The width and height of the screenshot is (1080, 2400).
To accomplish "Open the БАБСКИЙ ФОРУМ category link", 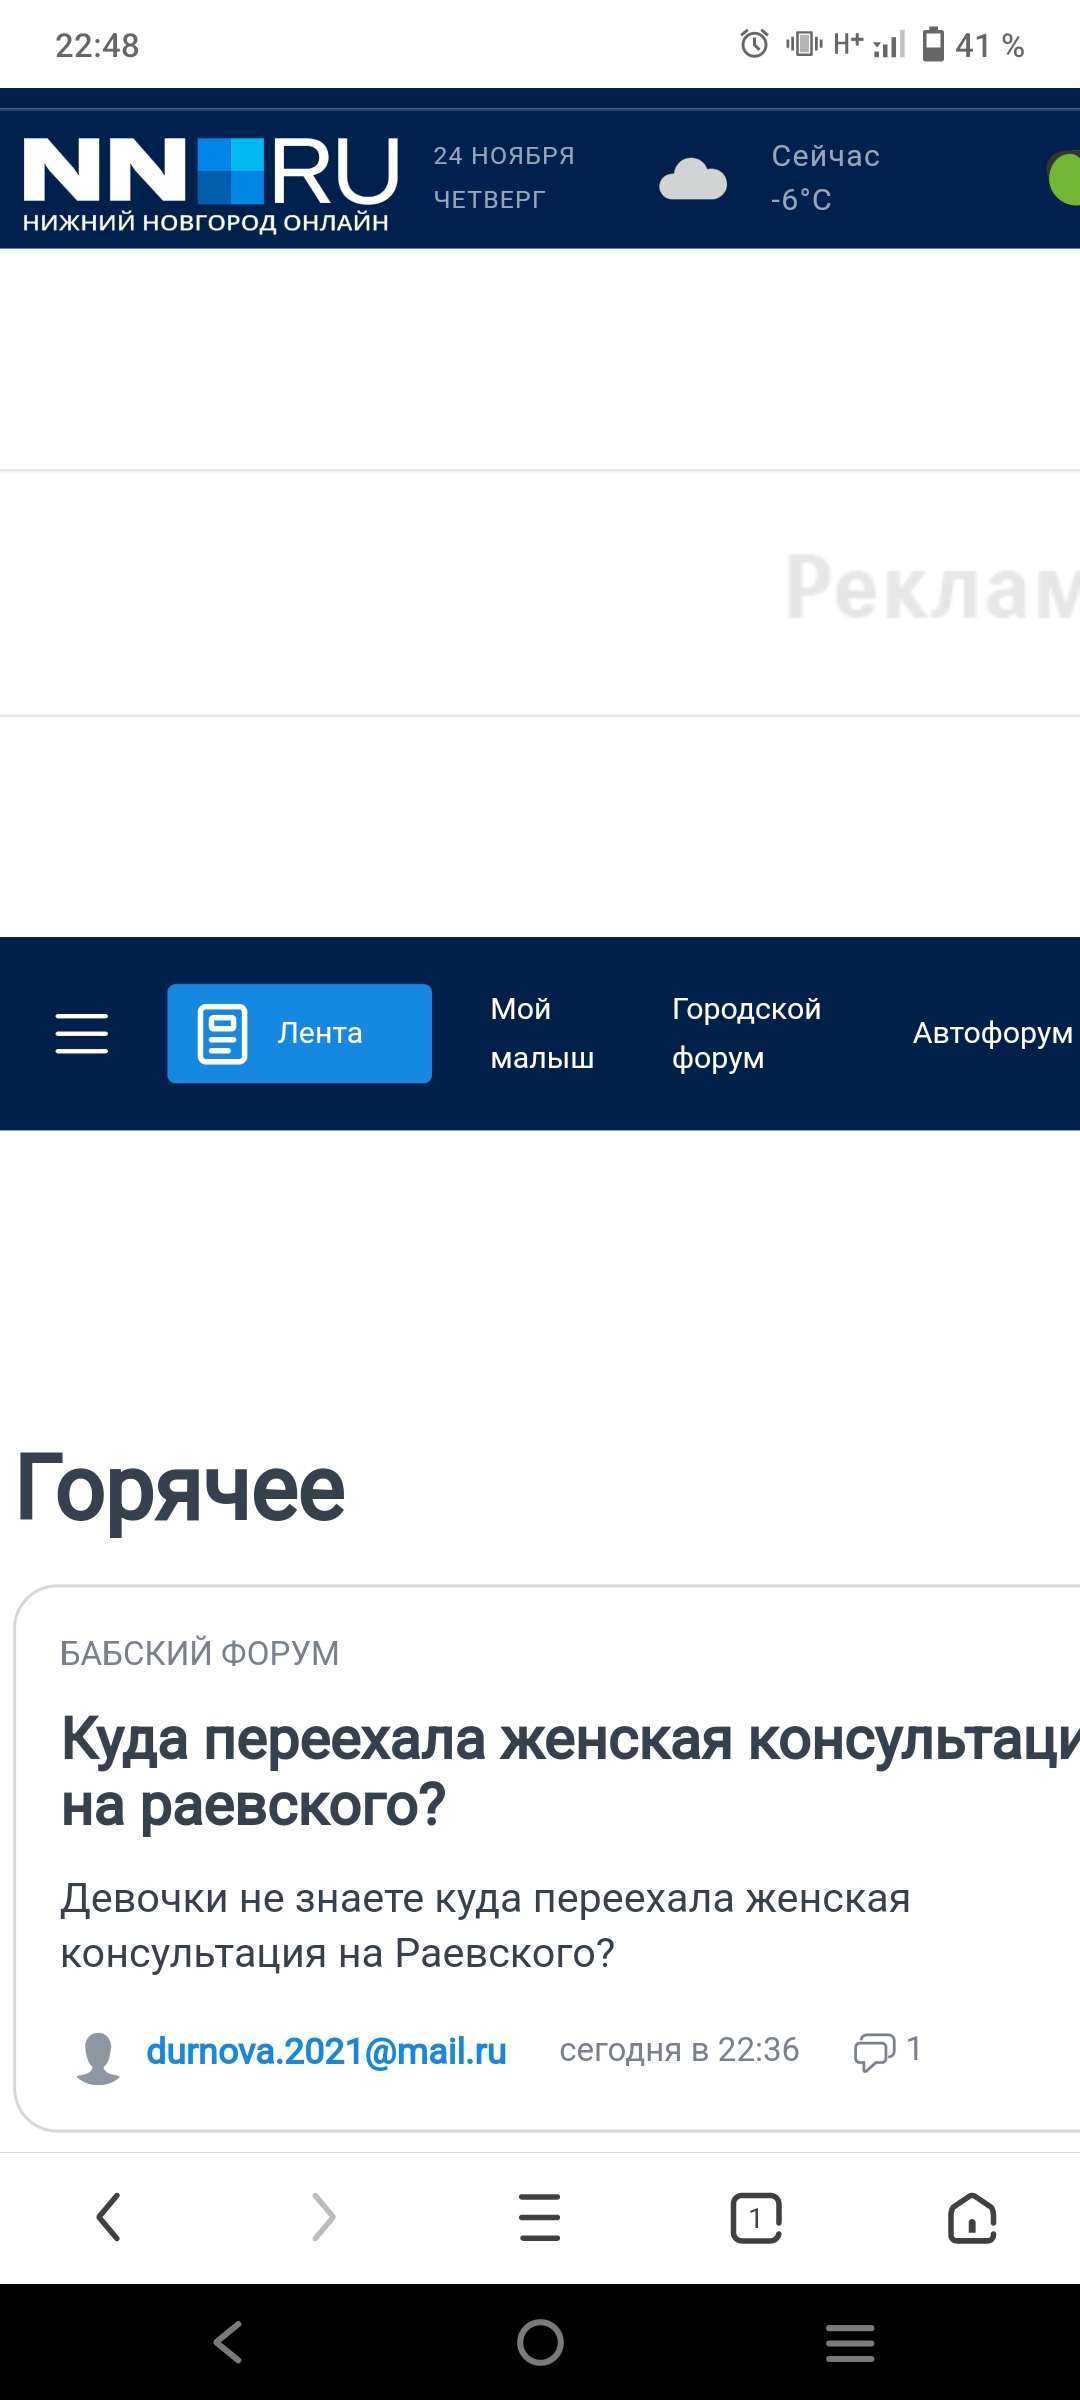I will coord(199,1653).
